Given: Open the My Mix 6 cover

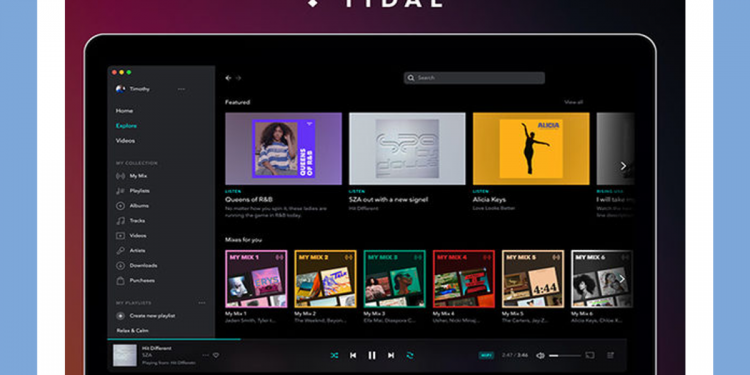Looking at the screenshot, I should coord(602,279).
